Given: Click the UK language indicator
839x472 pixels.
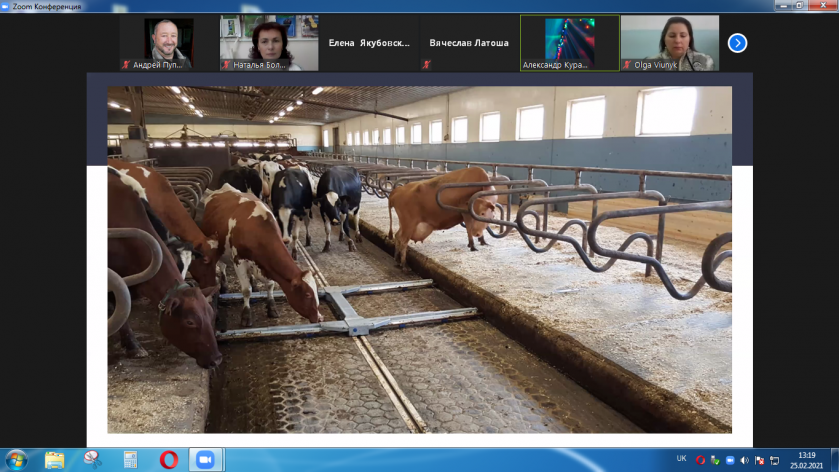Looking at the screenshot, I should point(681,459).
